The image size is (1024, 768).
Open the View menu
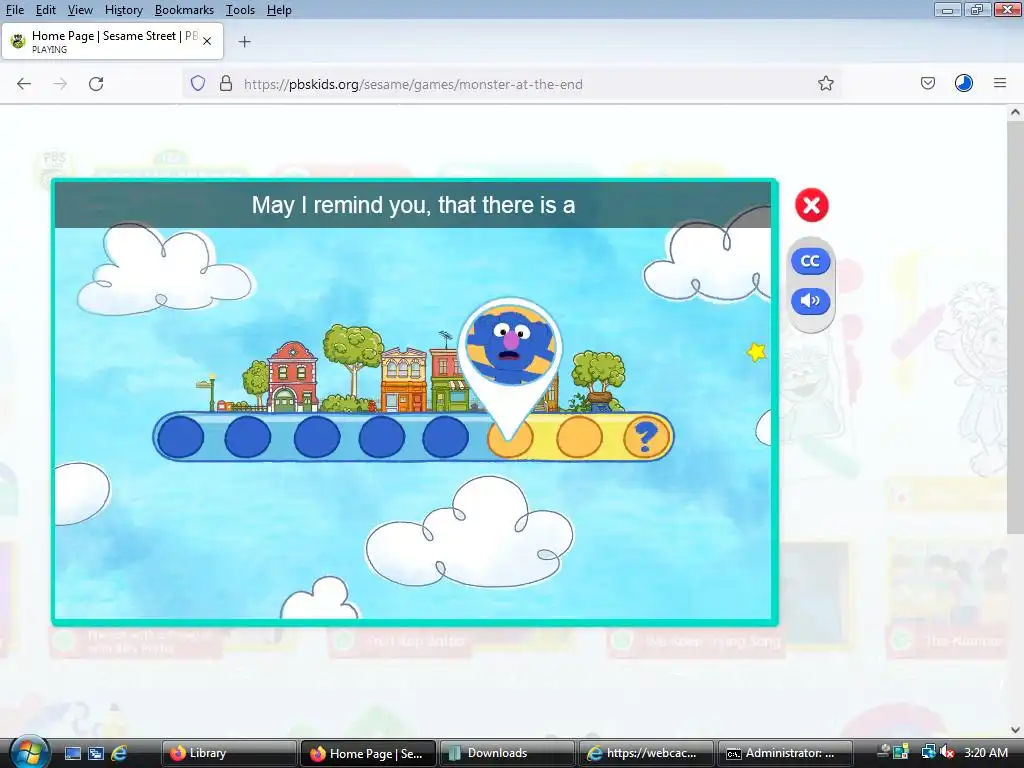(x=80, y=10)
